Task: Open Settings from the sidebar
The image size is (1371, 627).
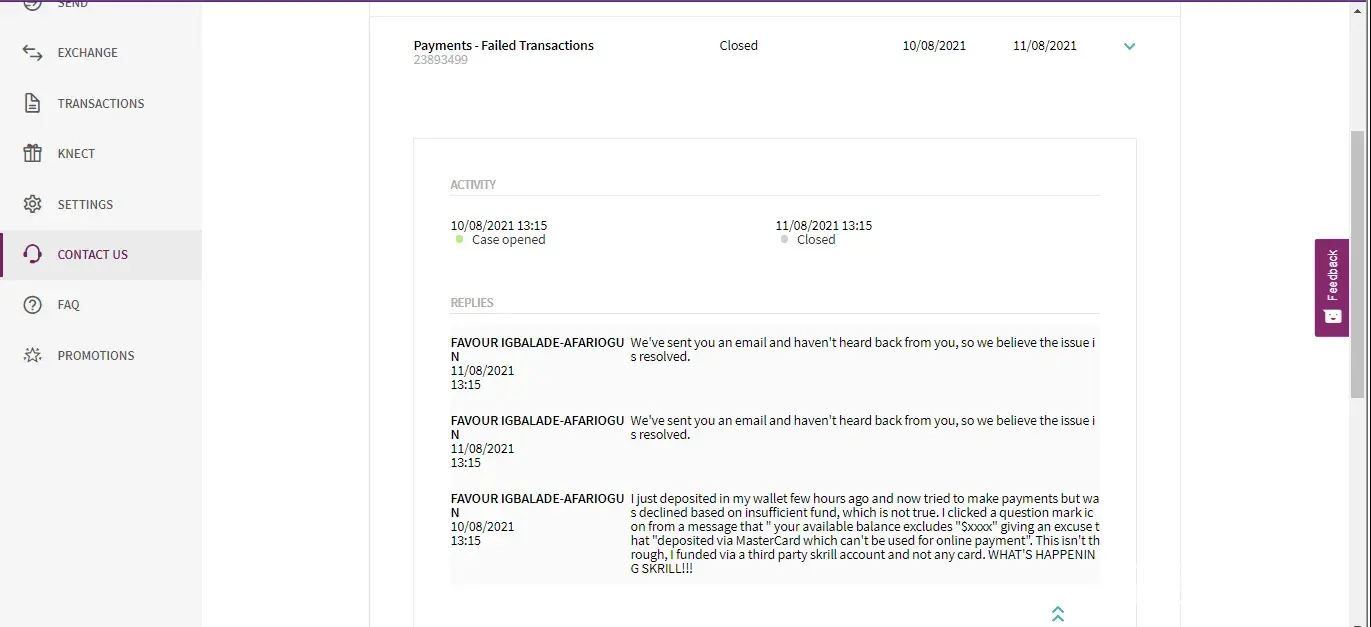Action: click(100, 204)
